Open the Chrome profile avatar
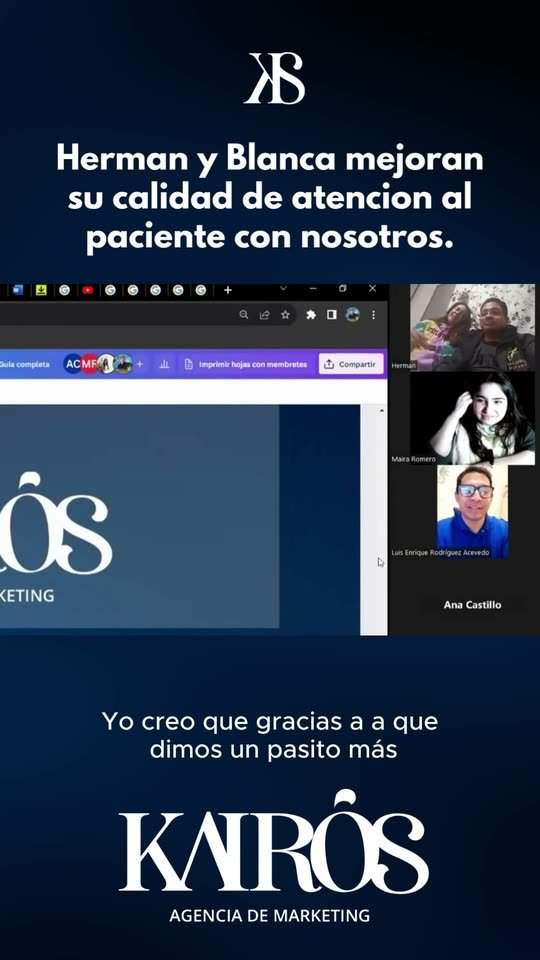540x960 pixels. (352, 315)
